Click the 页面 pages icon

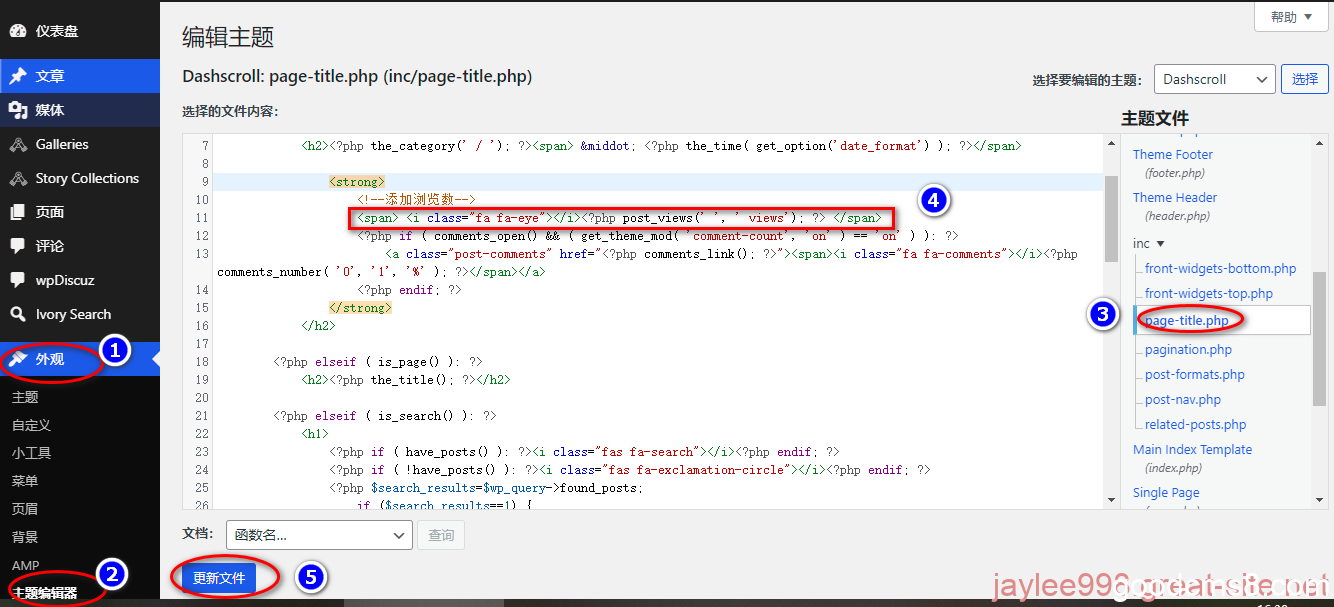[x=18, y=212]
